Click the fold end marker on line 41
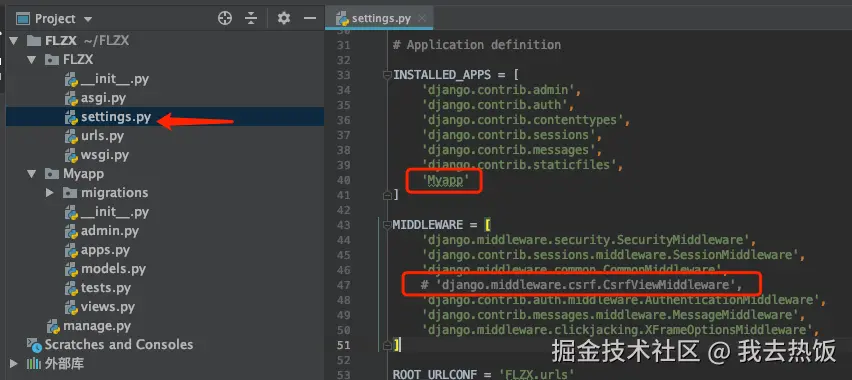Image resolution: width=852 pixels, height=380 pixels. point(387,195)
